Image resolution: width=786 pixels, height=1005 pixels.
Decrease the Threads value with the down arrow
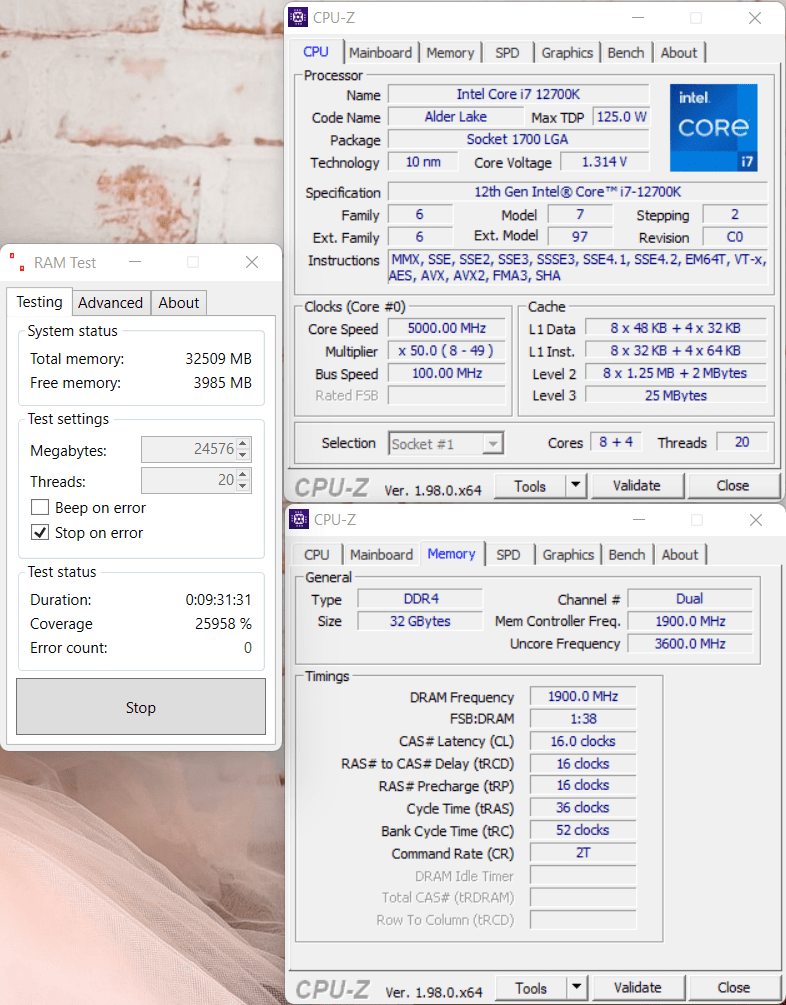pos(243,486)
